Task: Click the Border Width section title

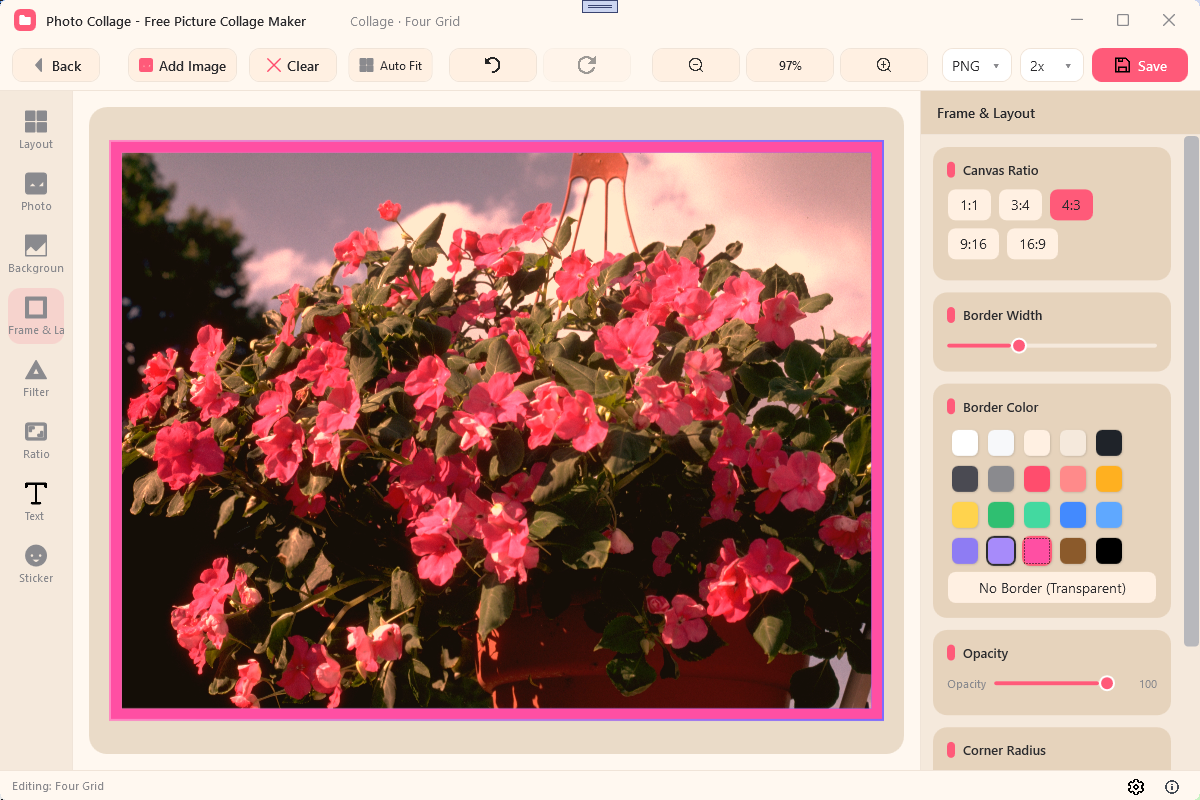Action: click(1002, 315)
